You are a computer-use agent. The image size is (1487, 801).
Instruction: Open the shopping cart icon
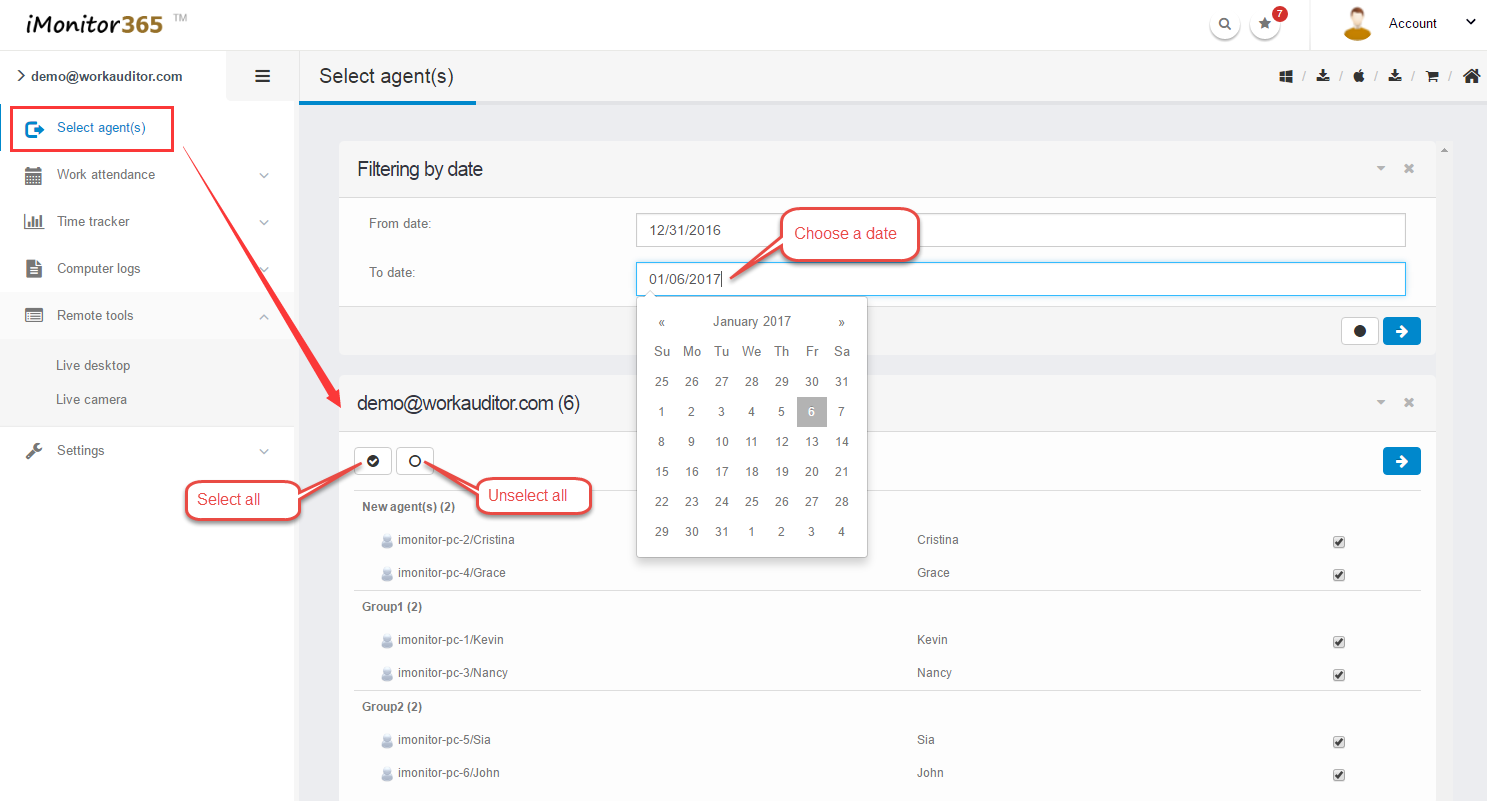point(1432,76)
